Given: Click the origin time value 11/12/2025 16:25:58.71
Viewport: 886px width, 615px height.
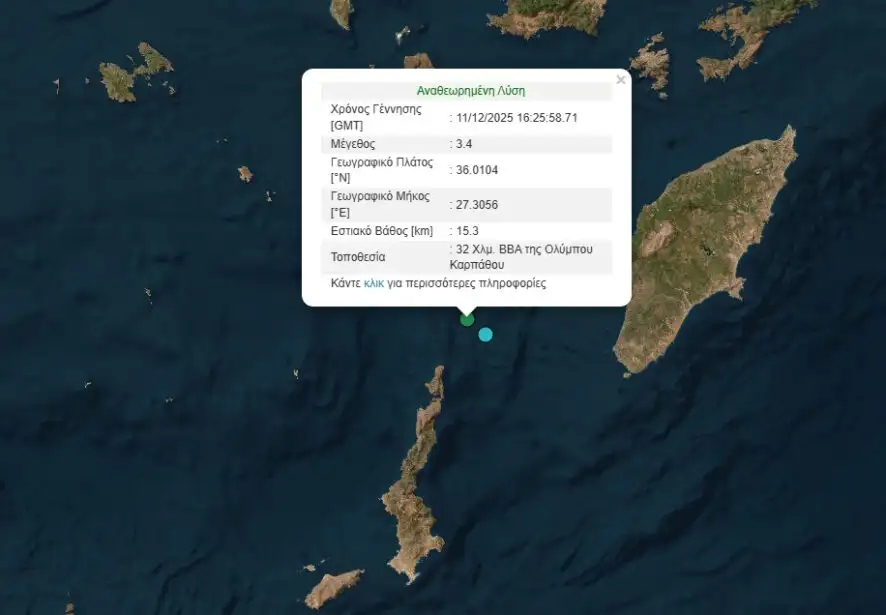Looking at the screenshot, I should 516,118.
